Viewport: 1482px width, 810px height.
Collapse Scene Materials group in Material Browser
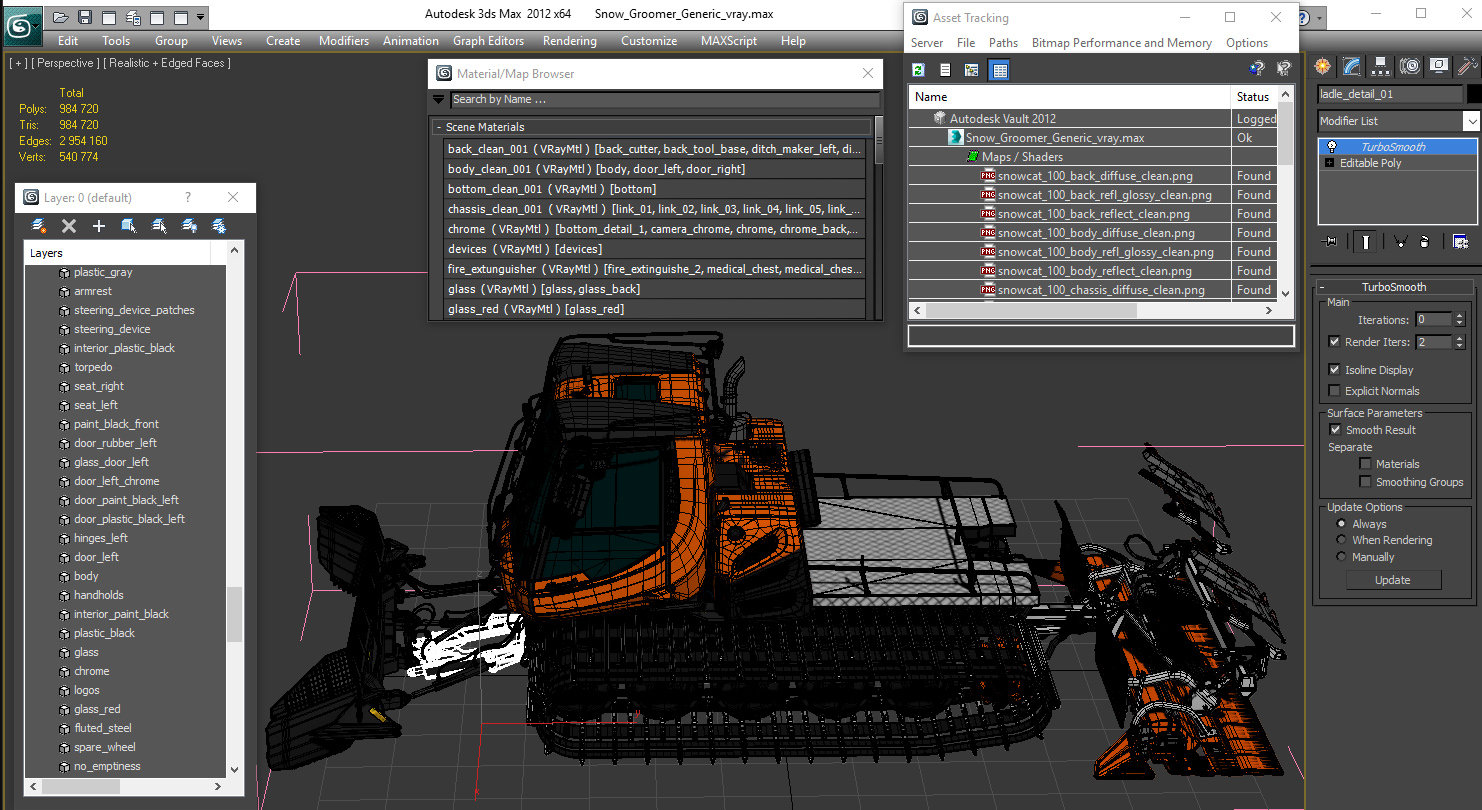tap(438, 127)
